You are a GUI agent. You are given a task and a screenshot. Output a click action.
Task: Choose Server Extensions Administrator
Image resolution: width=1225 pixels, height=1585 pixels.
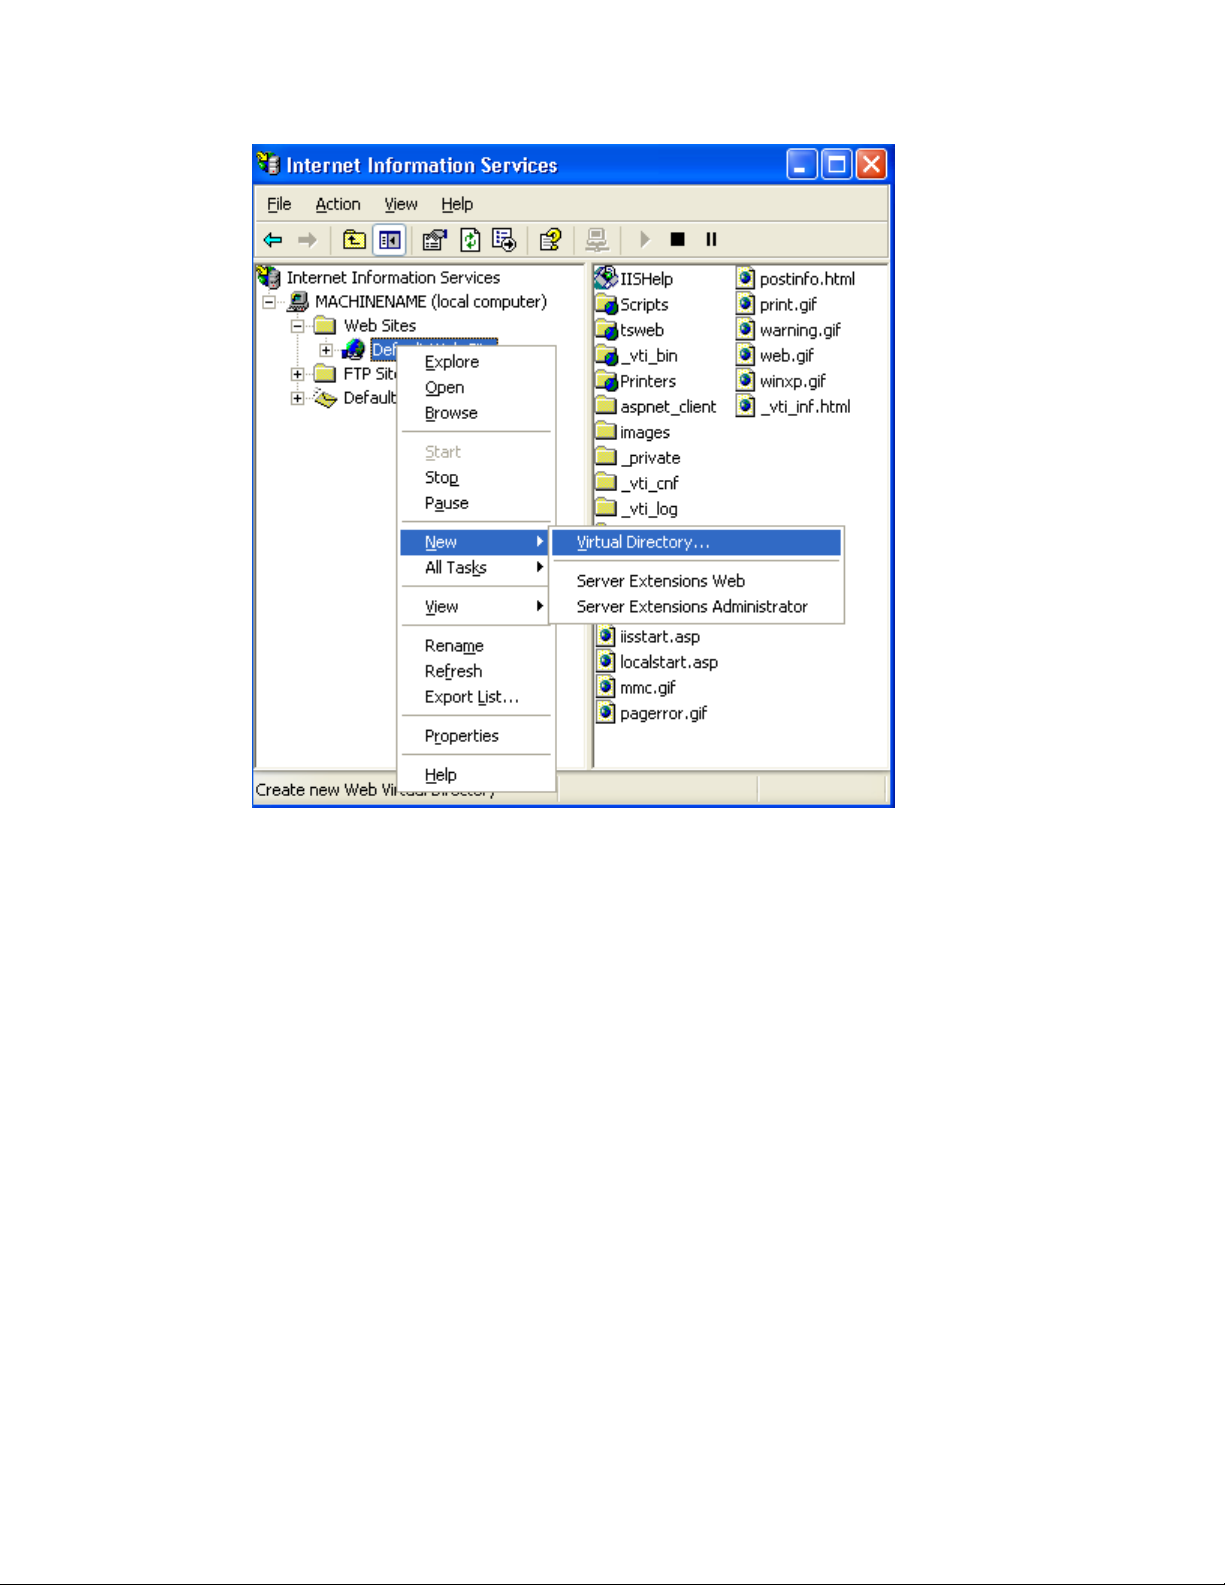click(x=697, y=607)
